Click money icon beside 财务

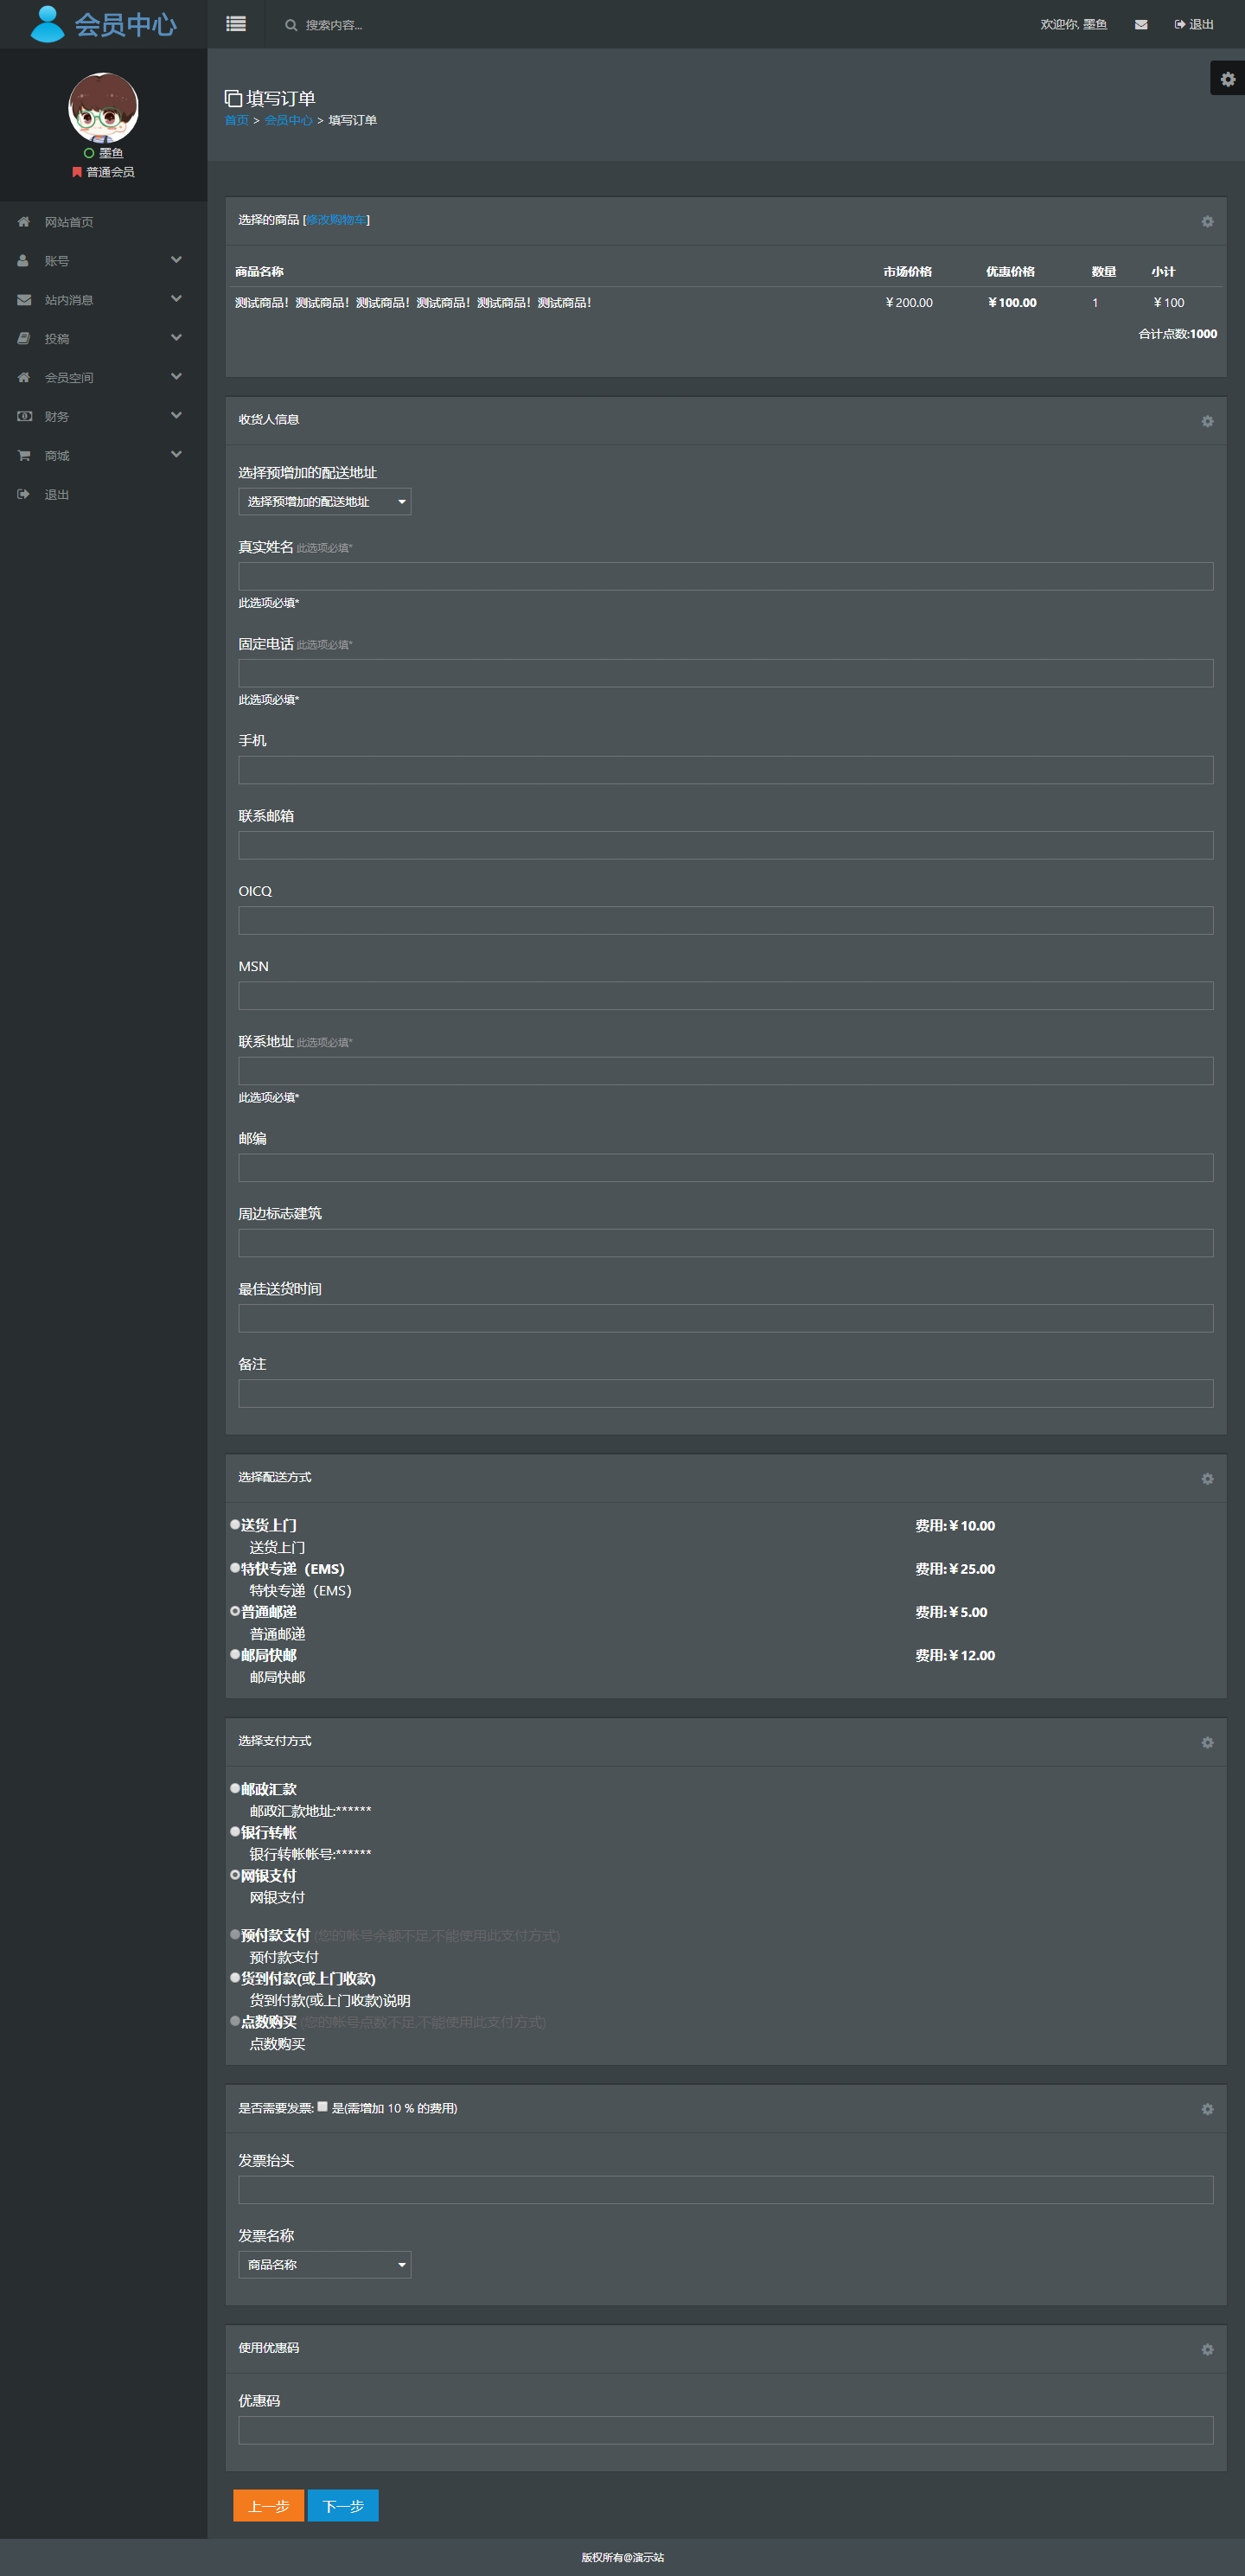(24, 416)
